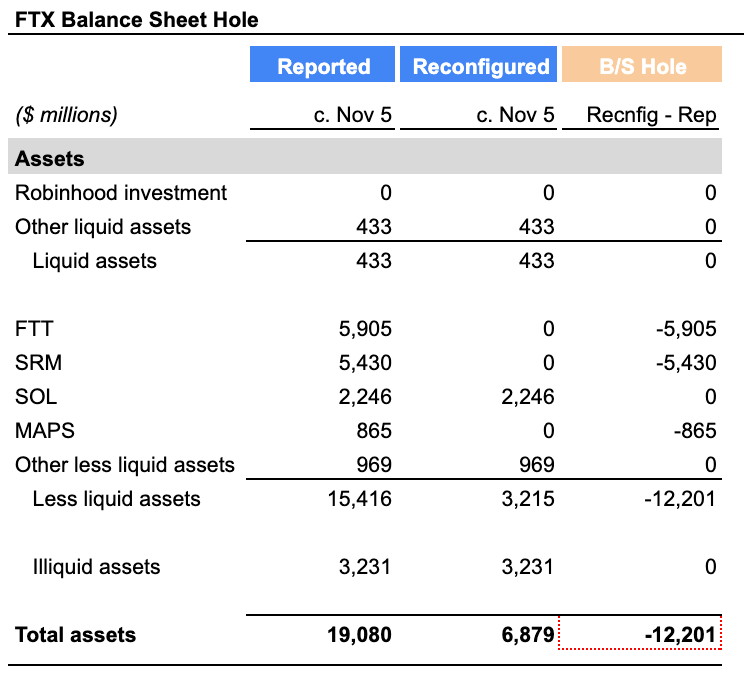Select Robinhood investment Reported value 0

386,193
